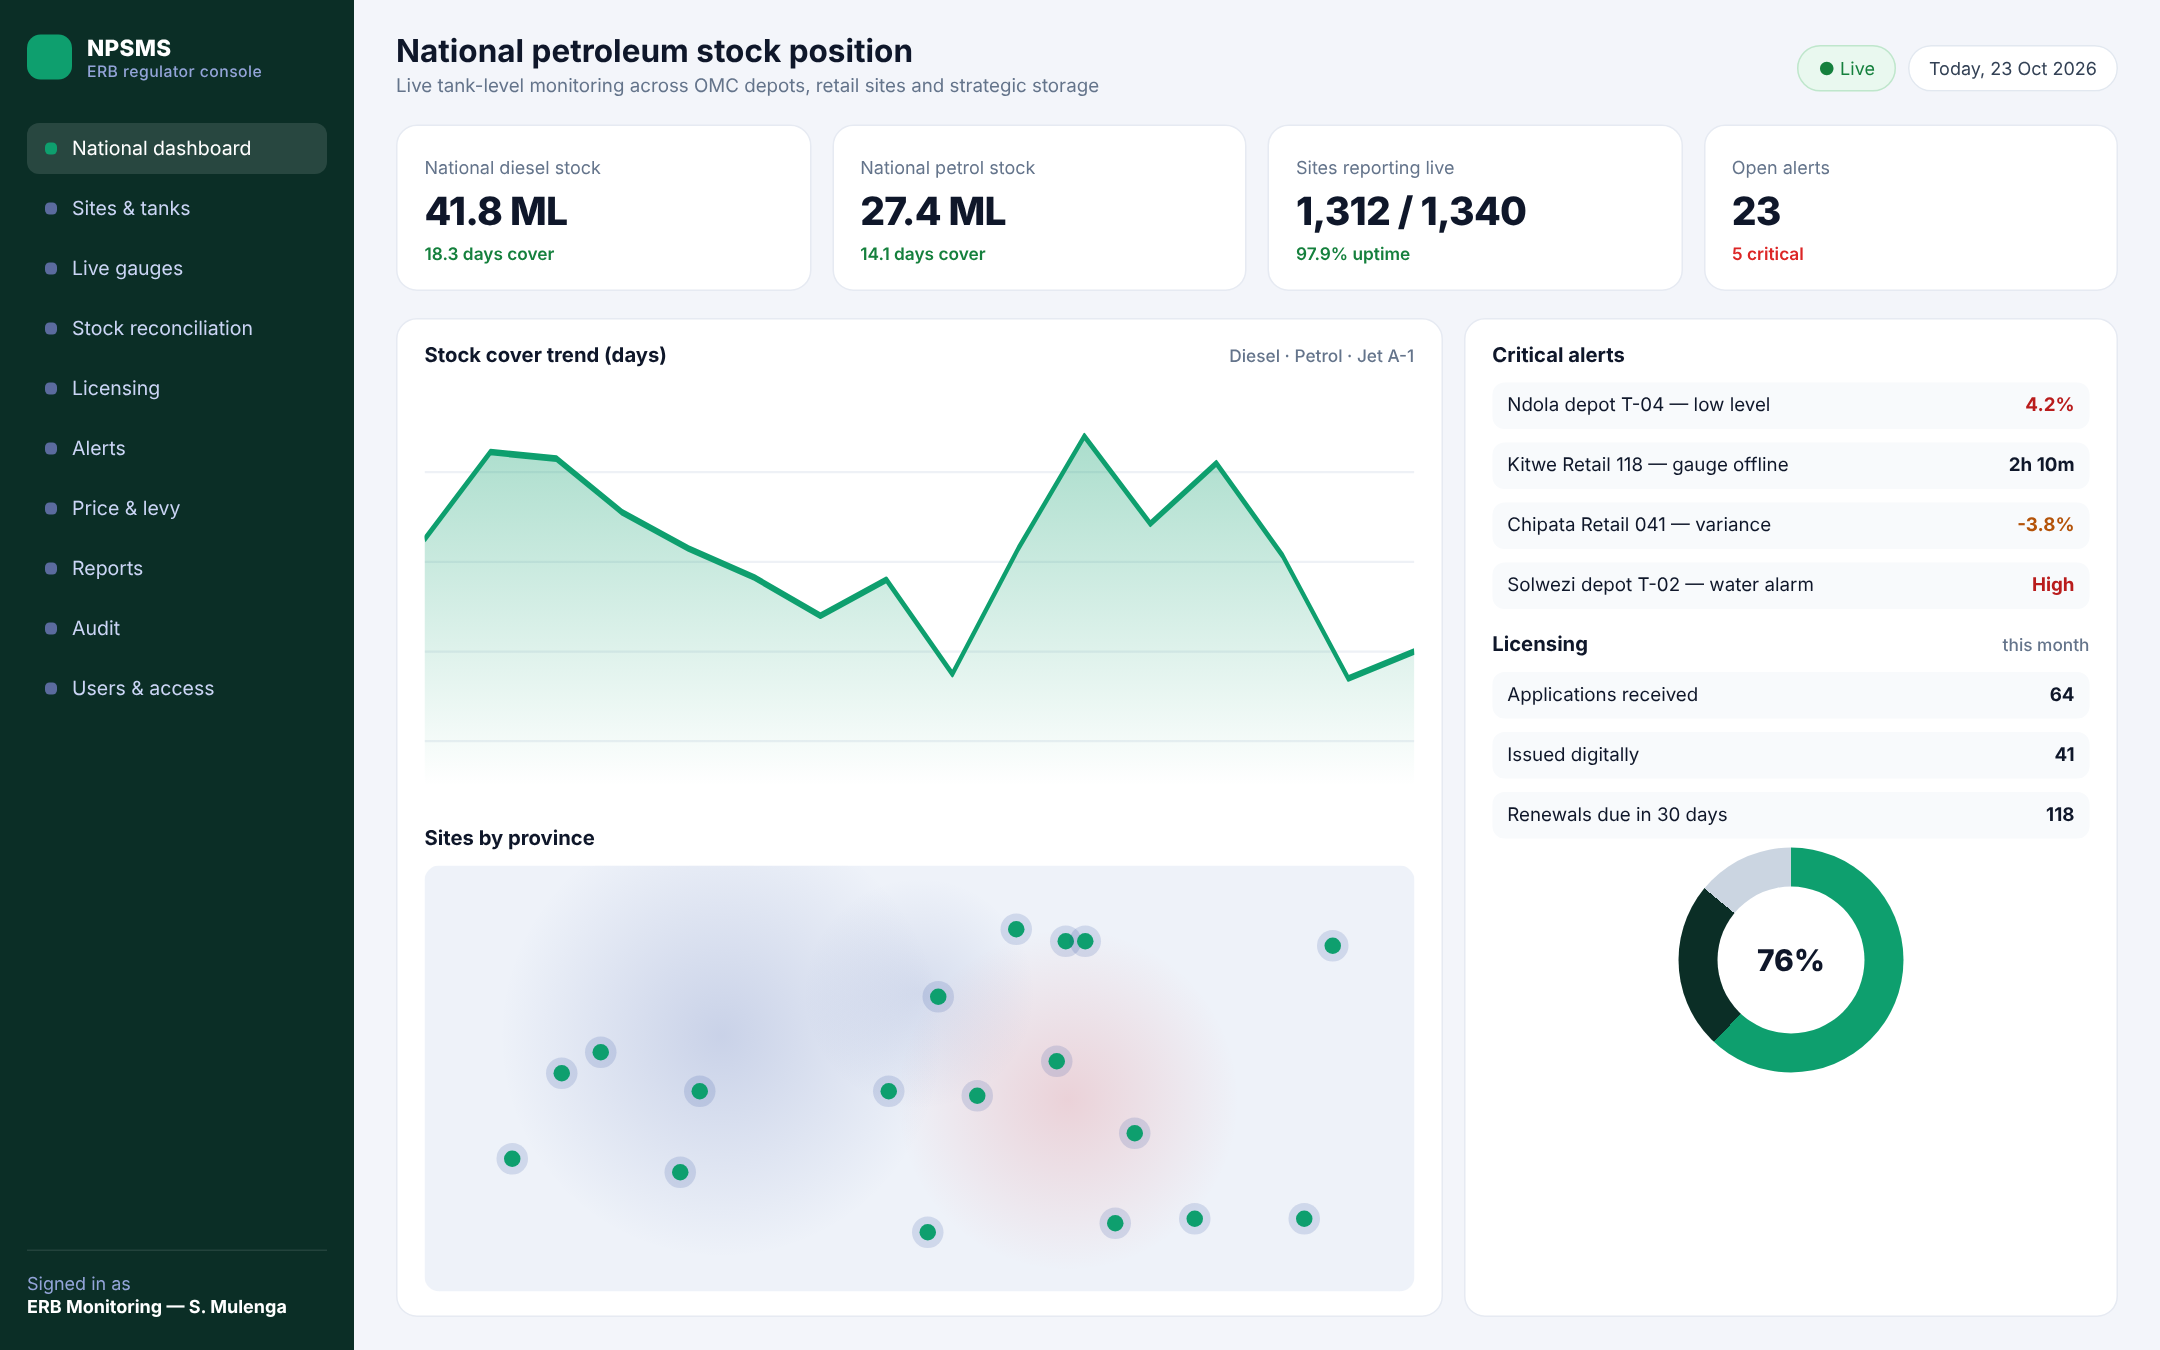Click the 'this month' licensing label
The width and height of the screenshot is (2160, 1350).
click(2045, 645)
